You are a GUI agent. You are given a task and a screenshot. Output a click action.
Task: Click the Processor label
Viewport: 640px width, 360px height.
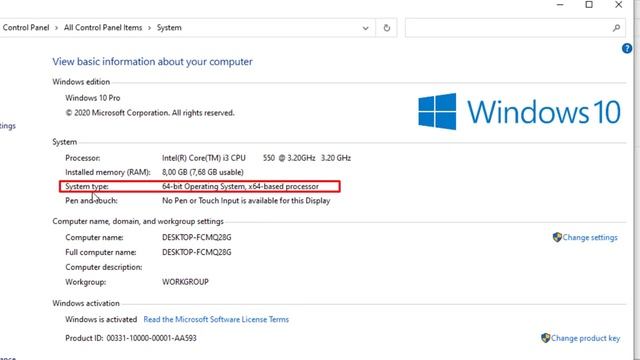82,158
